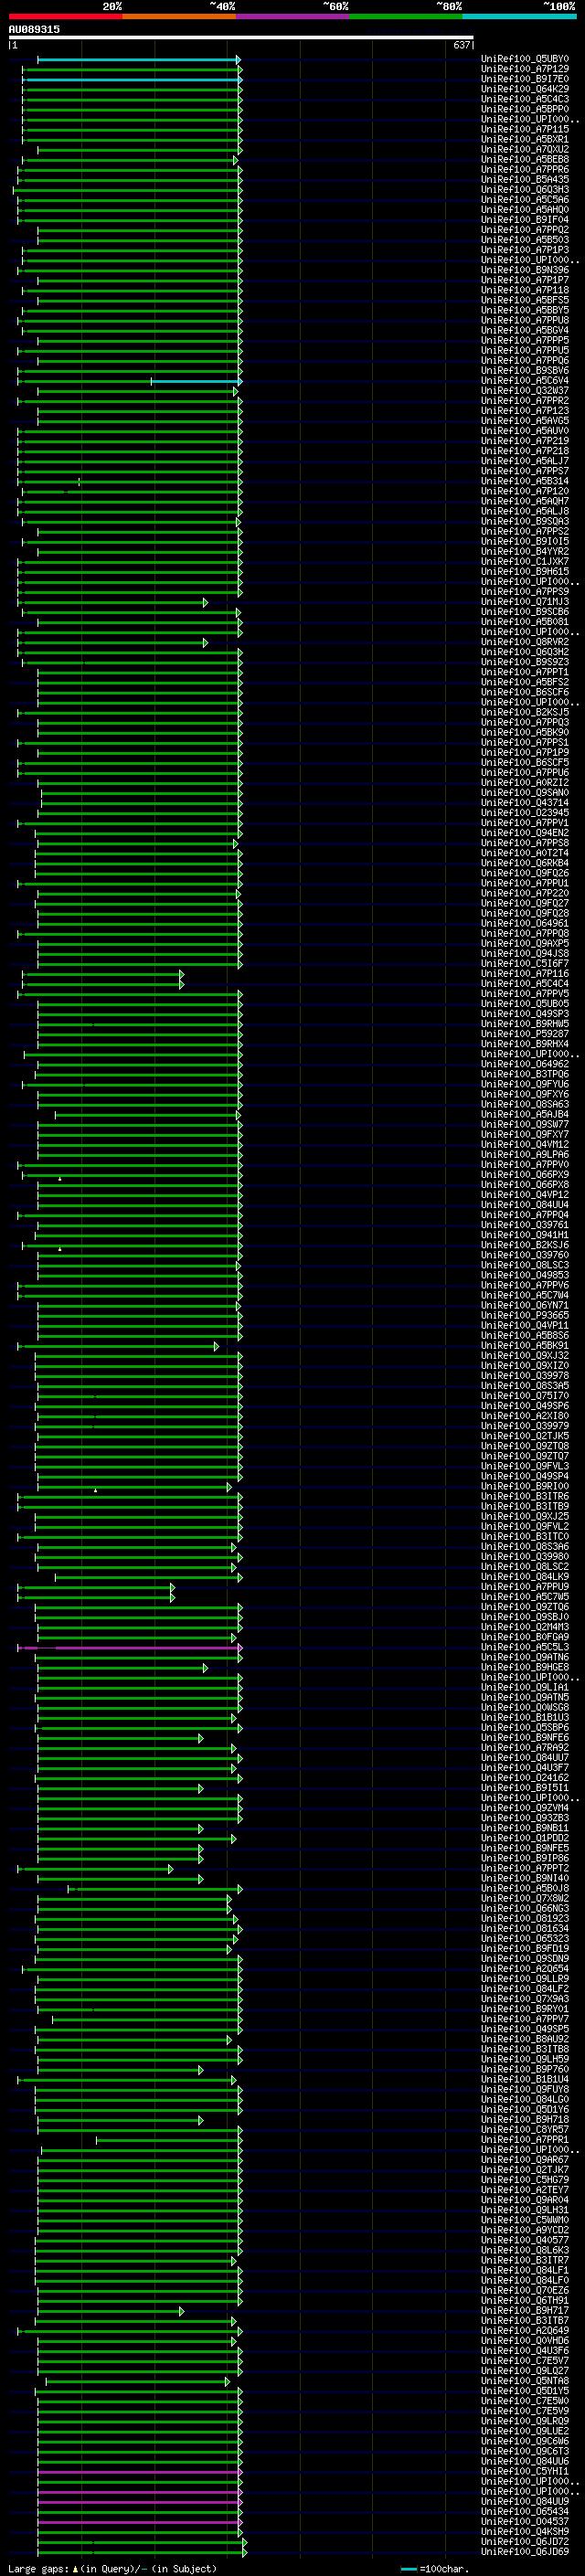Select the UniRef100_O04537 label
Screen dimensions: 585x2576
525,2521
